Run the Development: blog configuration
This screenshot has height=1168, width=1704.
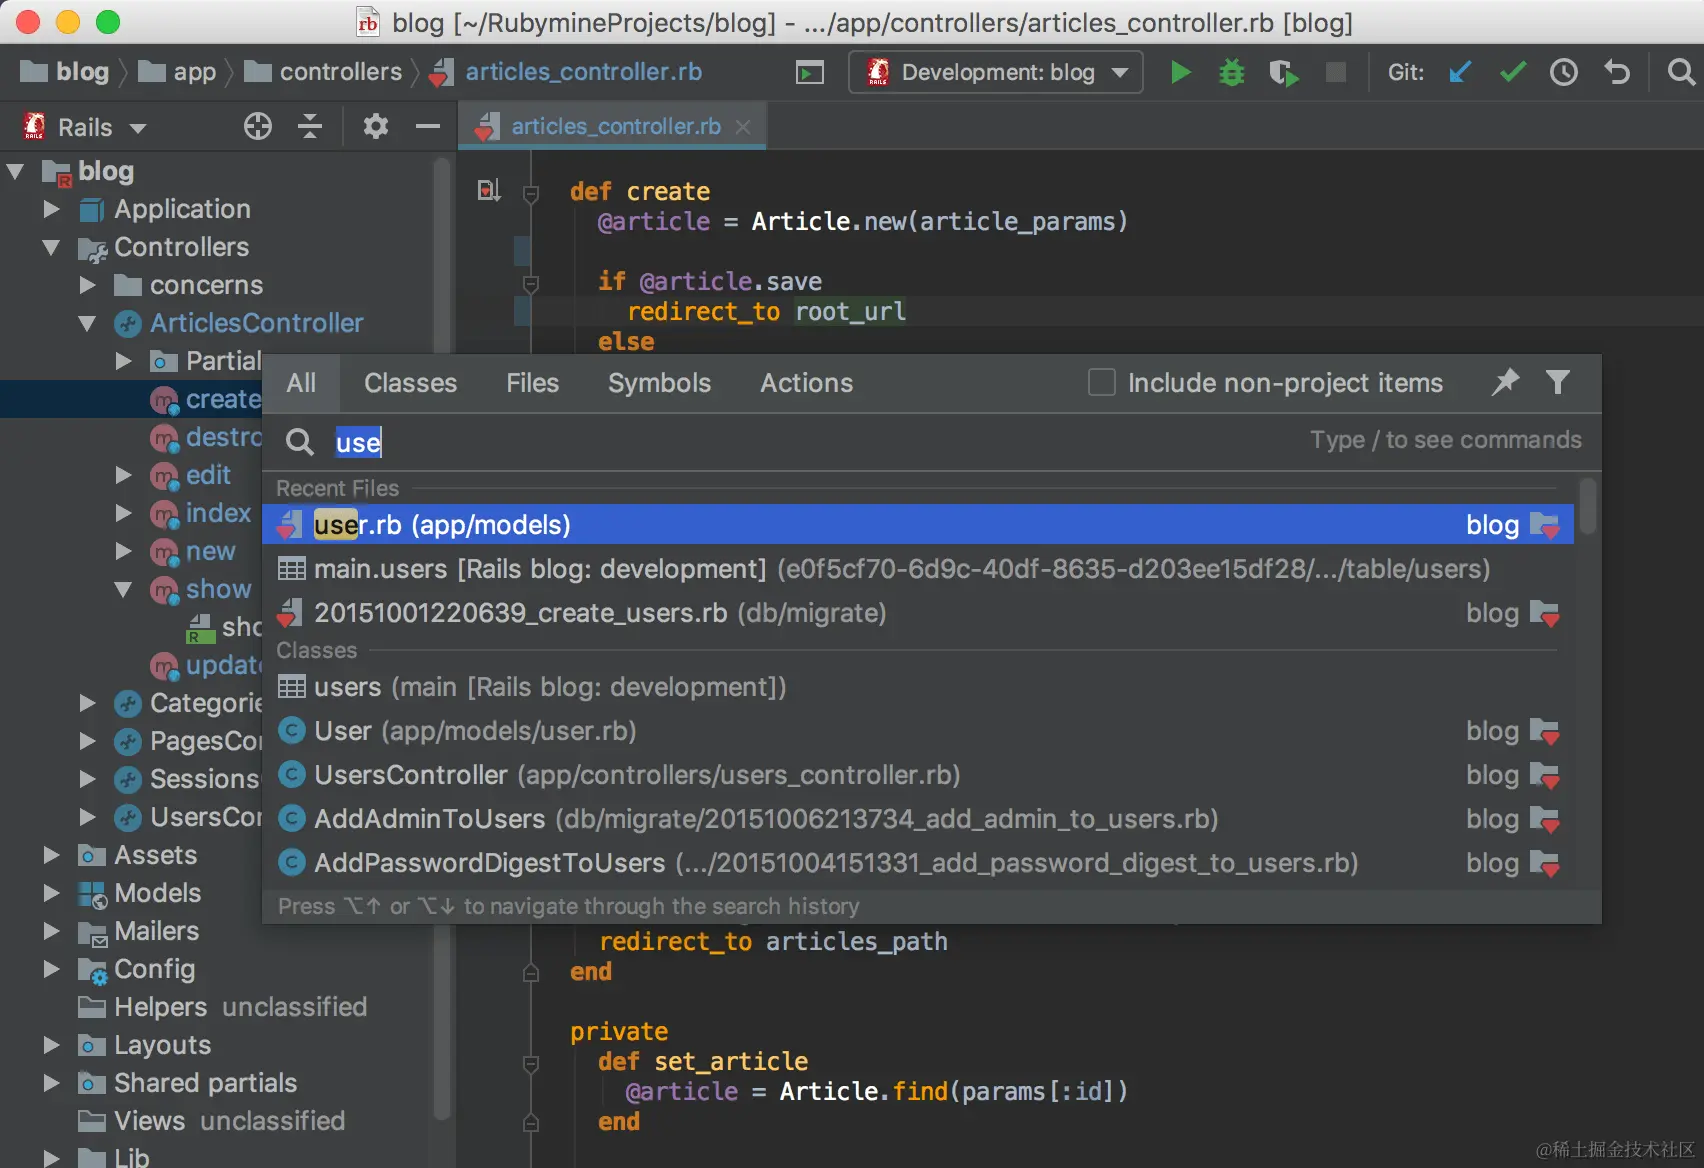pyautogui.click(x=1180, y=72)
